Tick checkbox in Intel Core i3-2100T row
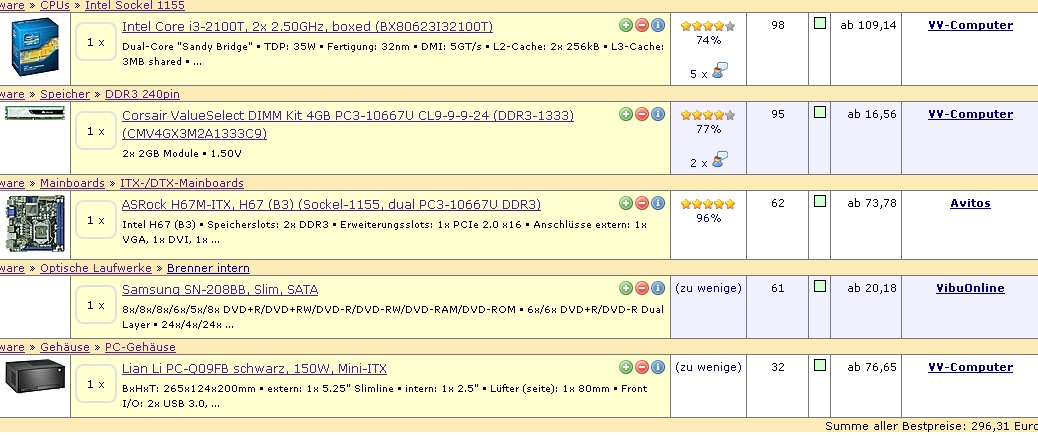 pyautogui.click(x=820, y=23)
